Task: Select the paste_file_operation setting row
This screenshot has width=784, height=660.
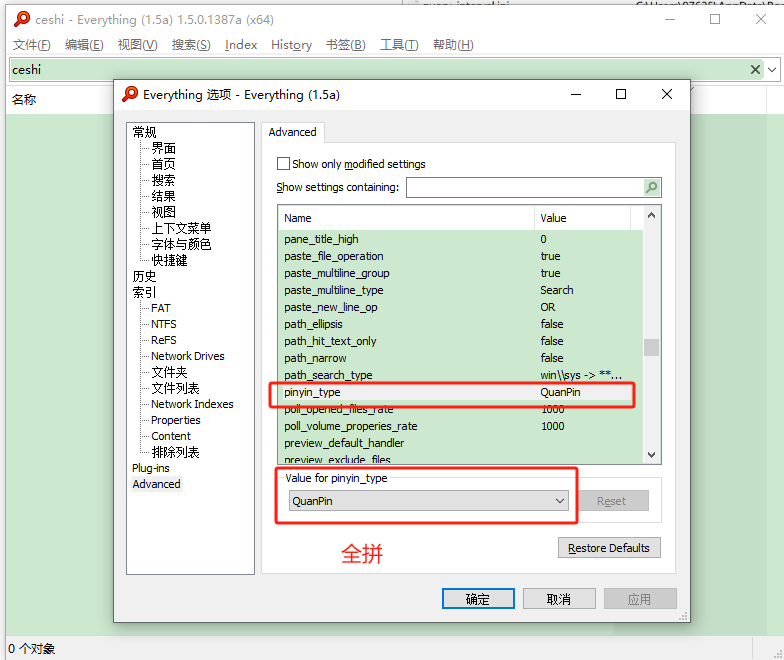Action: (460, 256)
